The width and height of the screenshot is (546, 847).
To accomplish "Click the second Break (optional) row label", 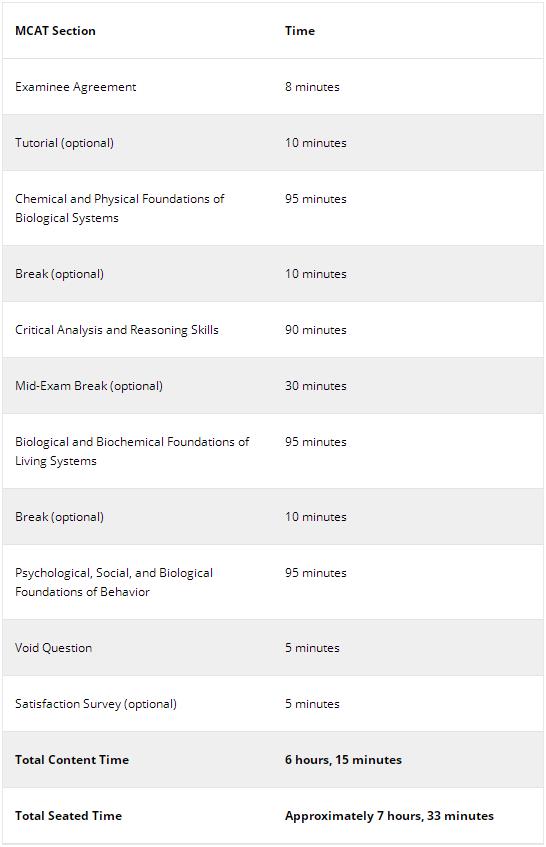I will [x=59, y=517].
